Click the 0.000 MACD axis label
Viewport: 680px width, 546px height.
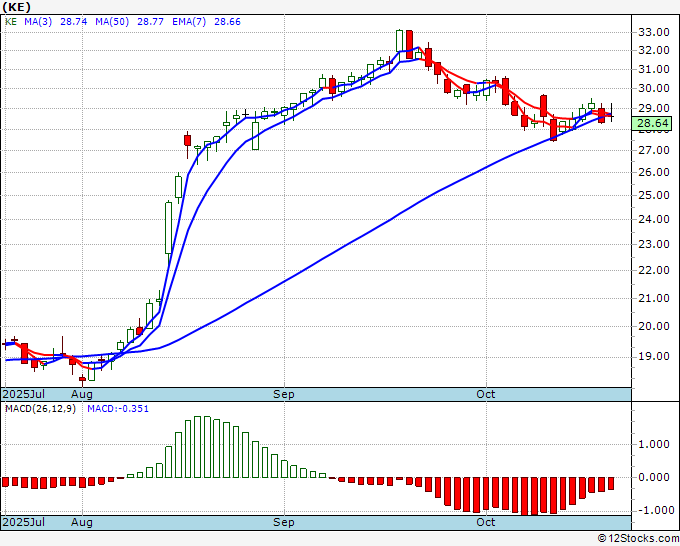click(654, 477)
